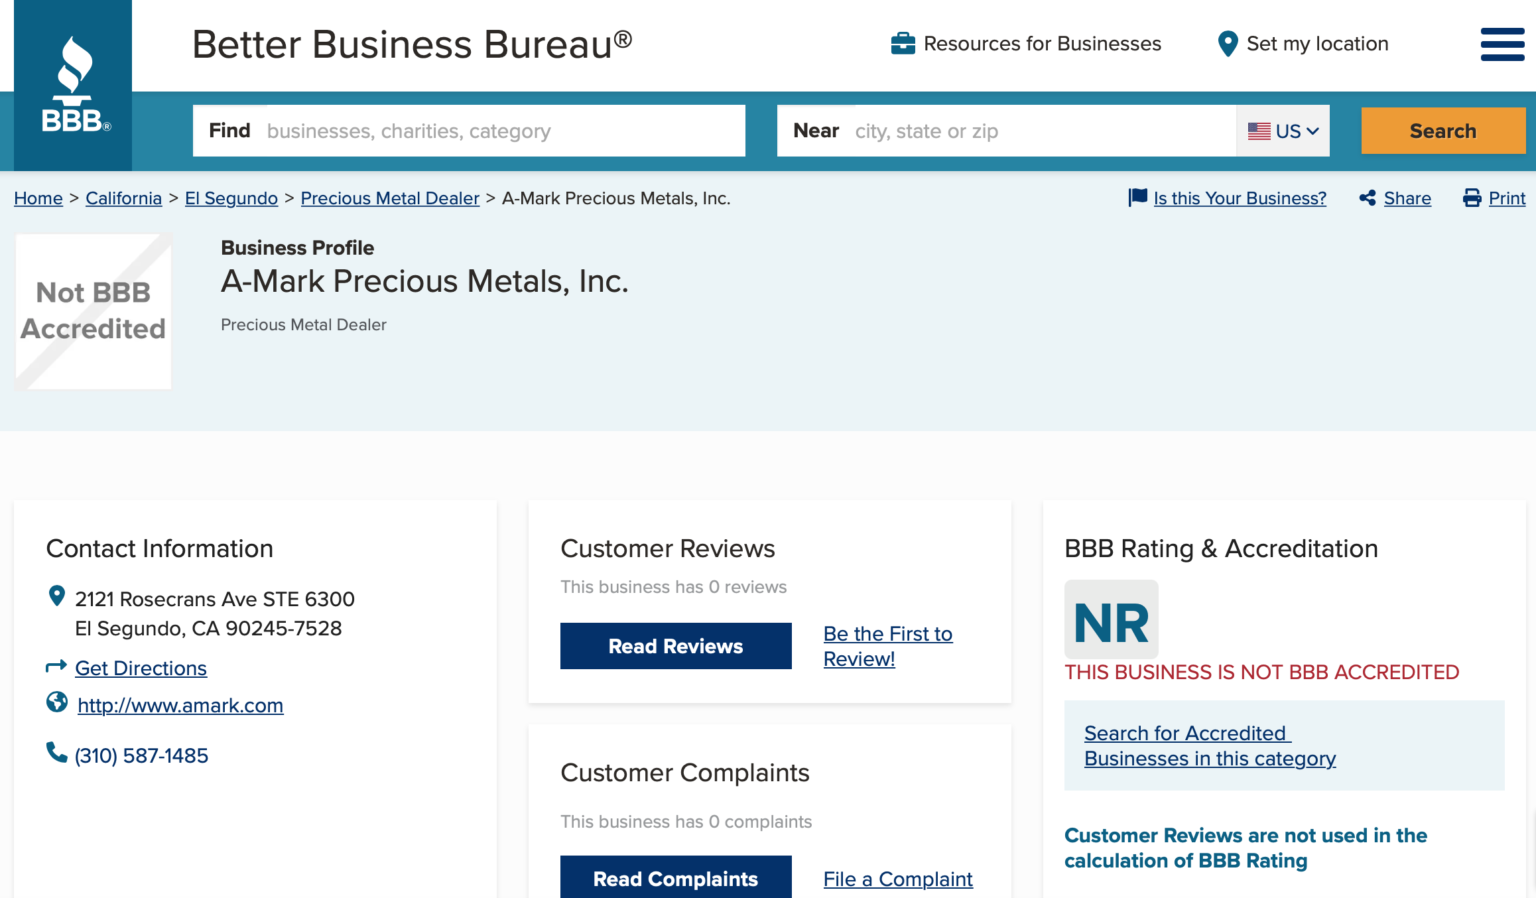Click the Share icon

tap(1367, 198)
